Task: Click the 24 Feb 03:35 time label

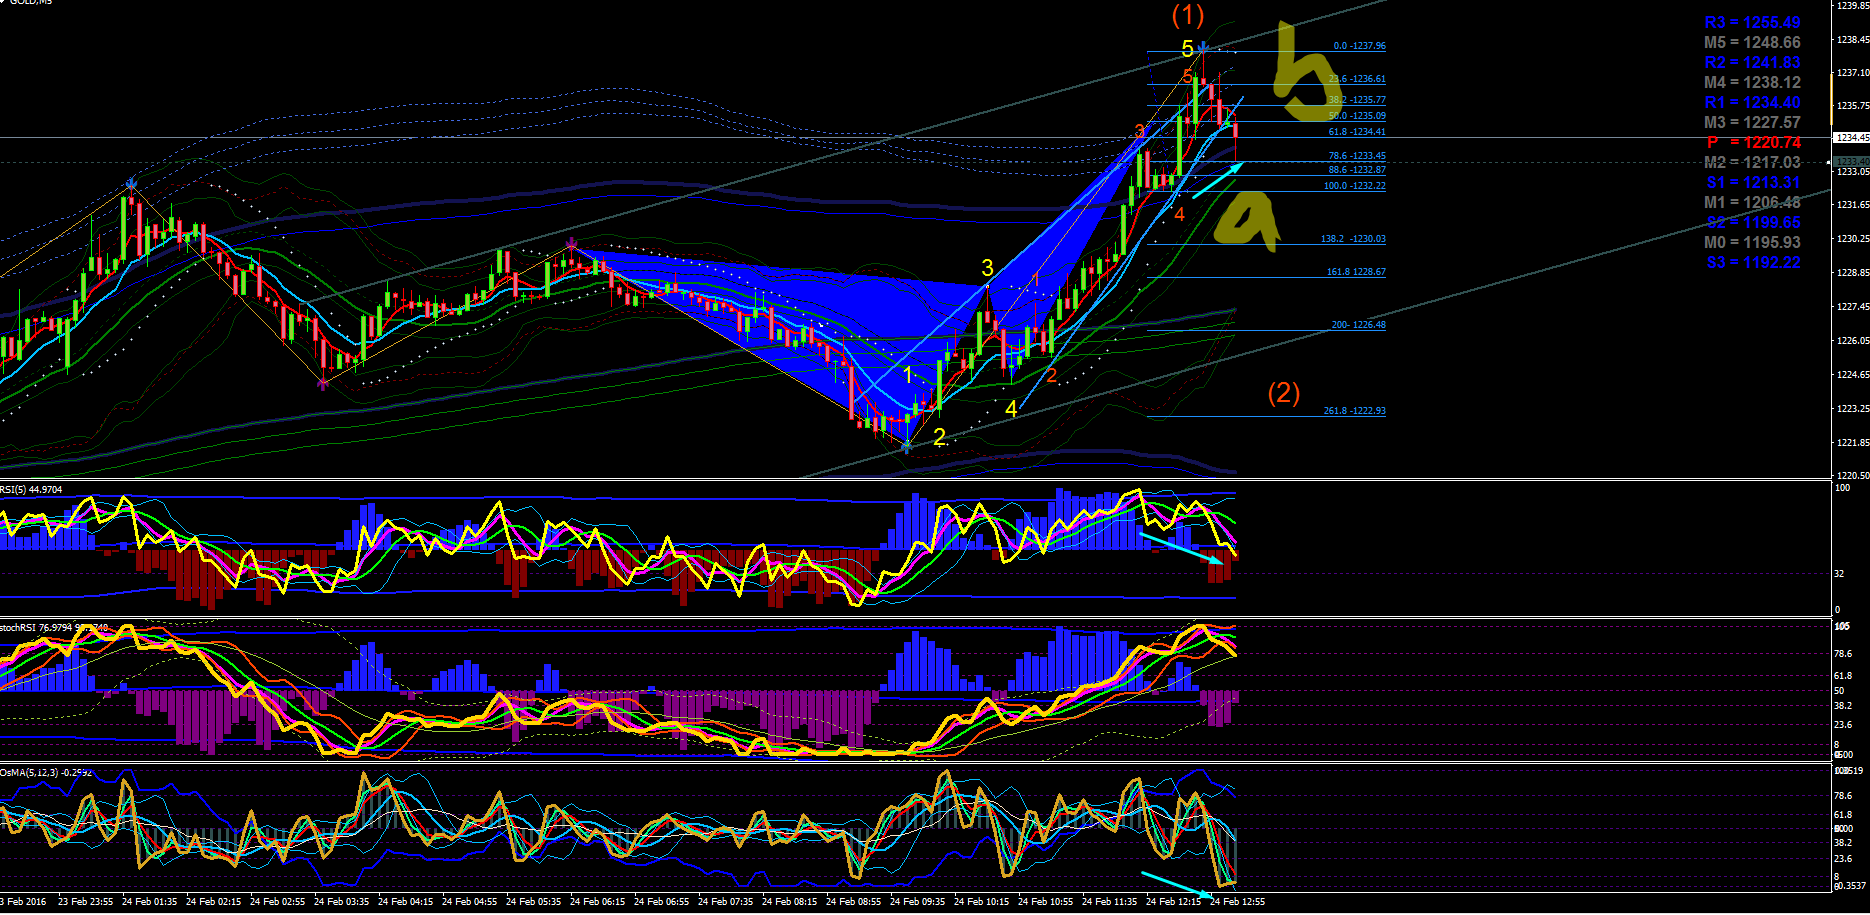Action: [x=342, y=902]
